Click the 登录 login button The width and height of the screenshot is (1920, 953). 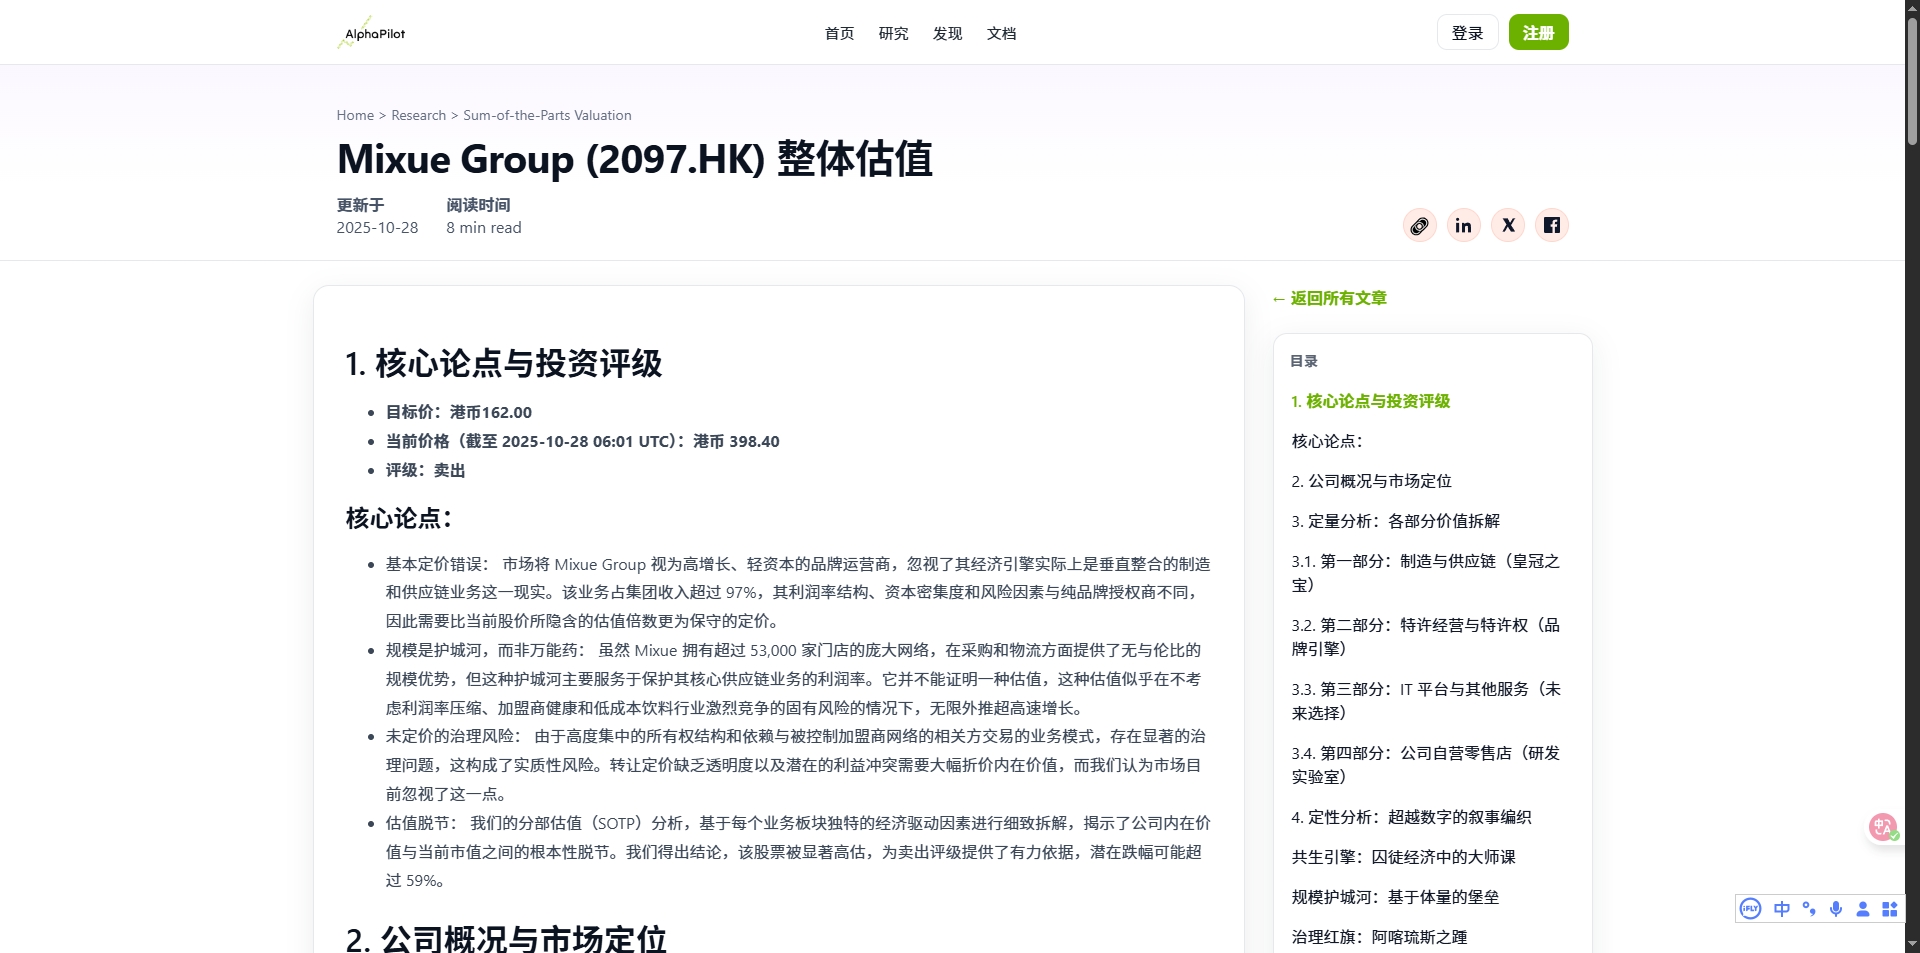click(1467, 33)
